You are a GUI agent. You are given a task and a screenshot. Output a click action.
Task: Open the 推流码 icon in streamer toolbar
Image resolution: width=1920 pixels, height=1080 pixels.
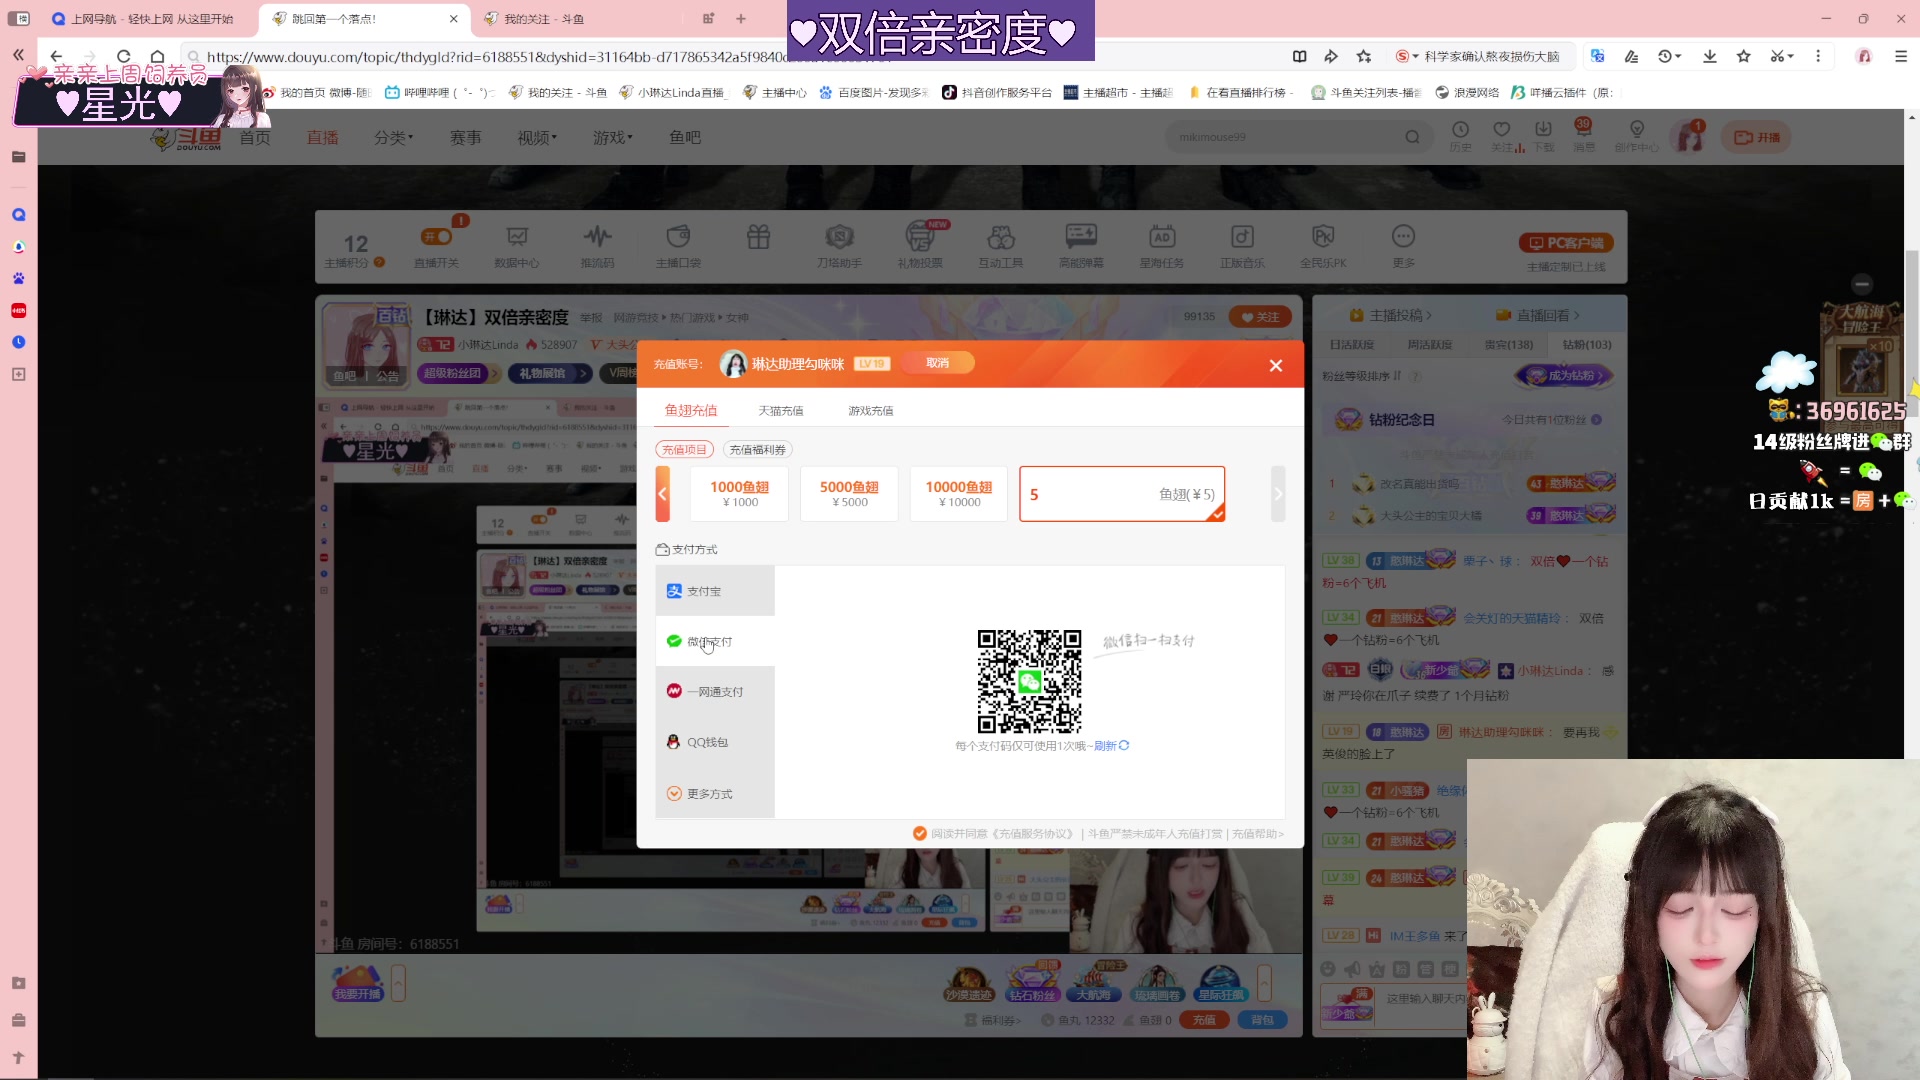(597, 246)
